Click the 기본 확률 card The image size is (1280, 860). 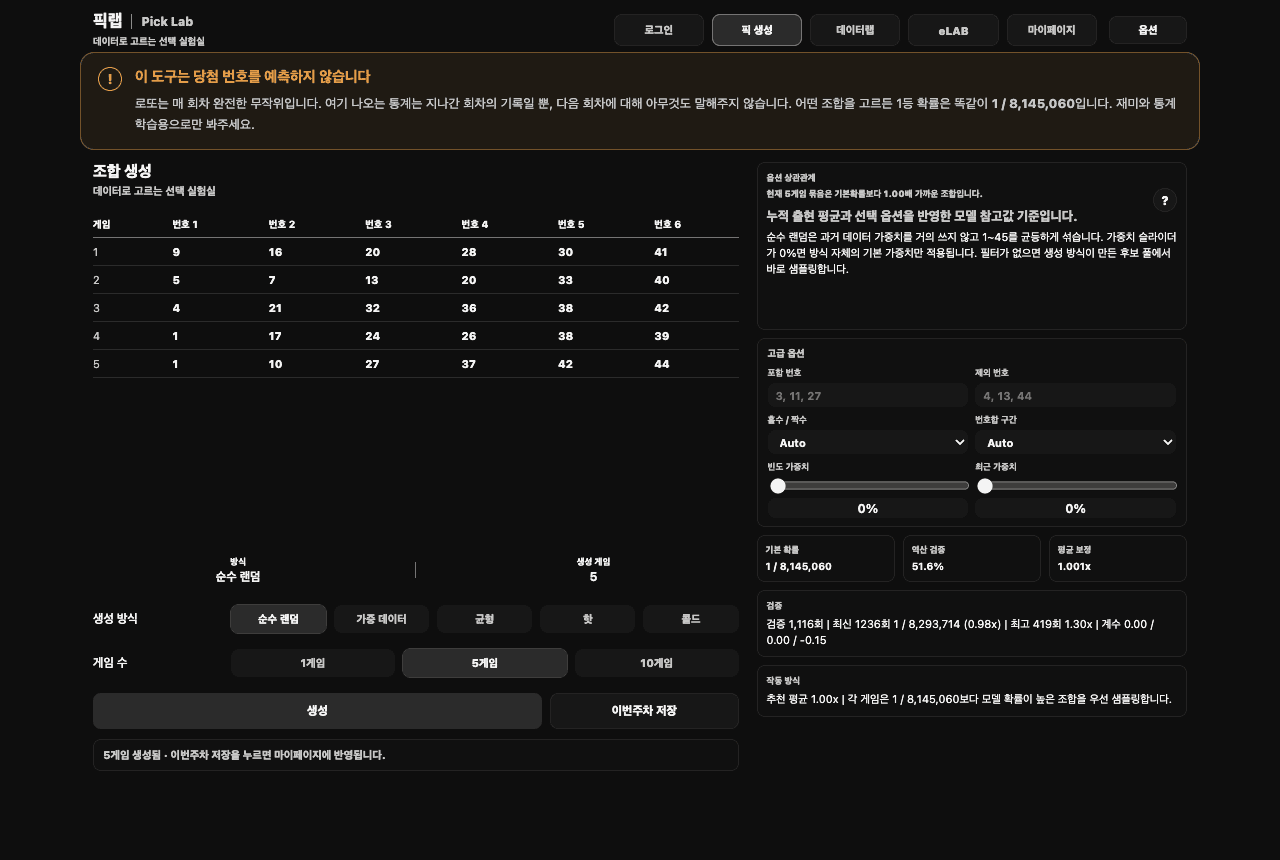click(826, 558)
